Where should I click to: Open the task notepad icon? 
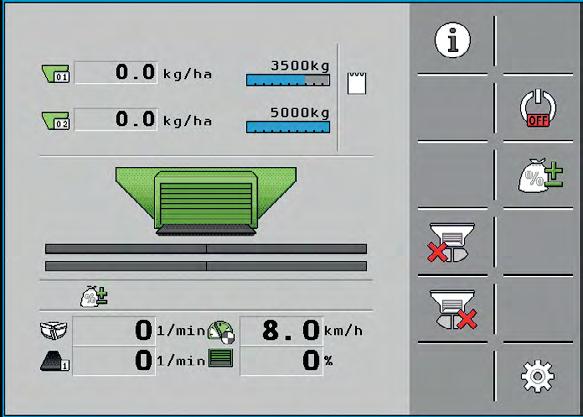[357, 83]
